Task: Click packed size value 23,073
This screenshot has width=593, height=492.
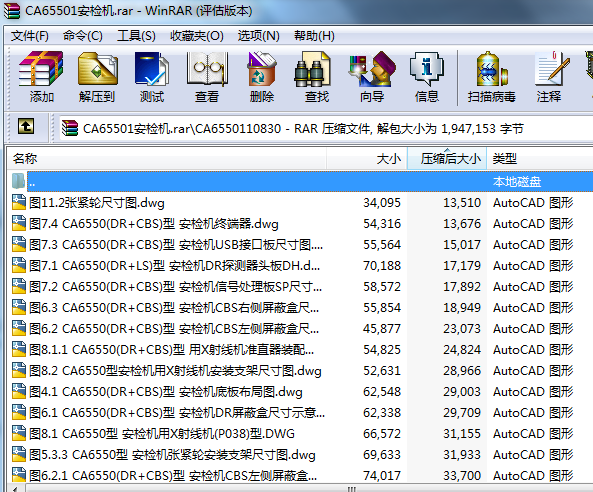Action: [x=462, y=329]
